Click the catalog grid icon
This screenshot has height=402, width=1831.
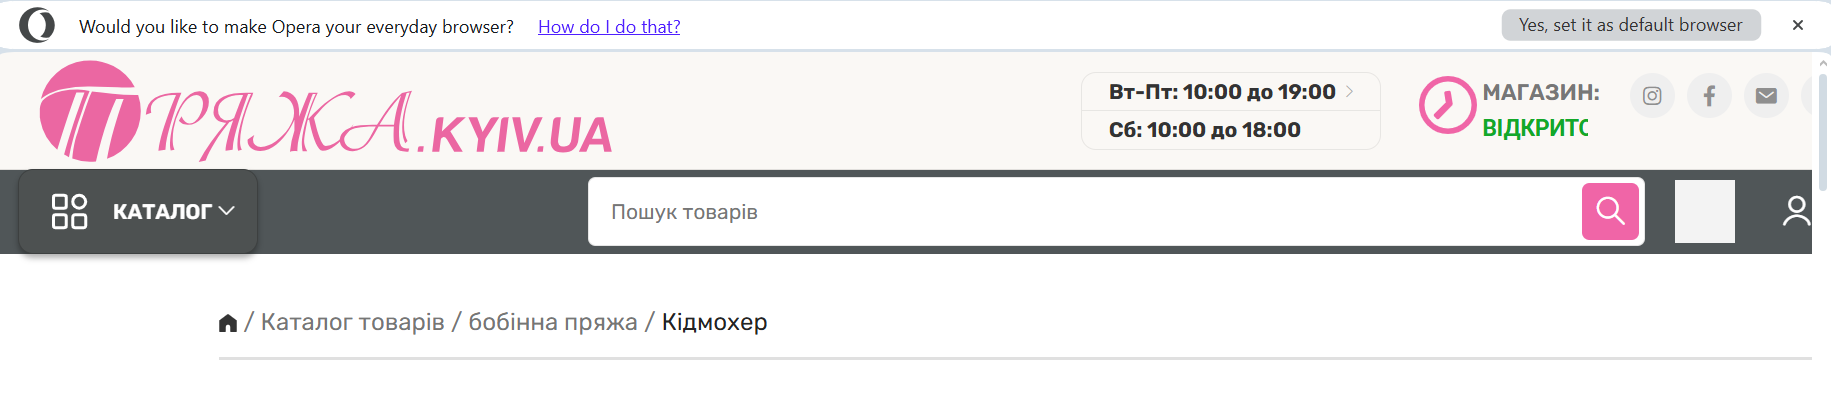69,211
